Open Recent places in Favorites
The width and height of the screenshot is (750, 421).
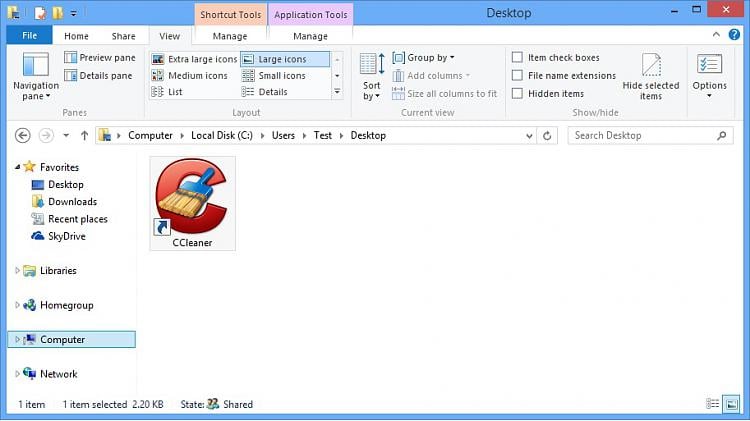69,219
